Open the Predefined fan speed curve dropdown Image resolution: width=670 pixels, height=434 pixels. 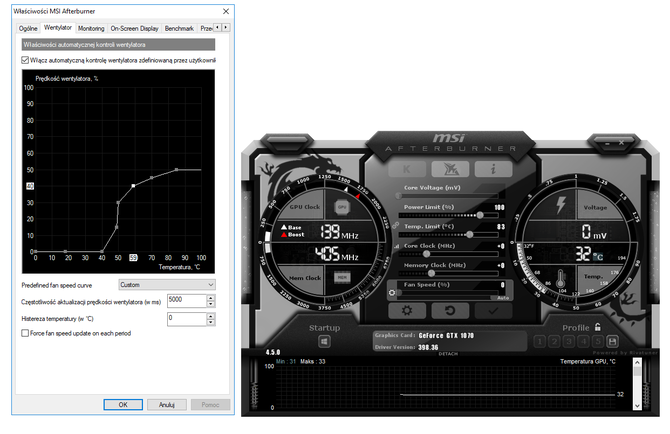coord(167,284)
